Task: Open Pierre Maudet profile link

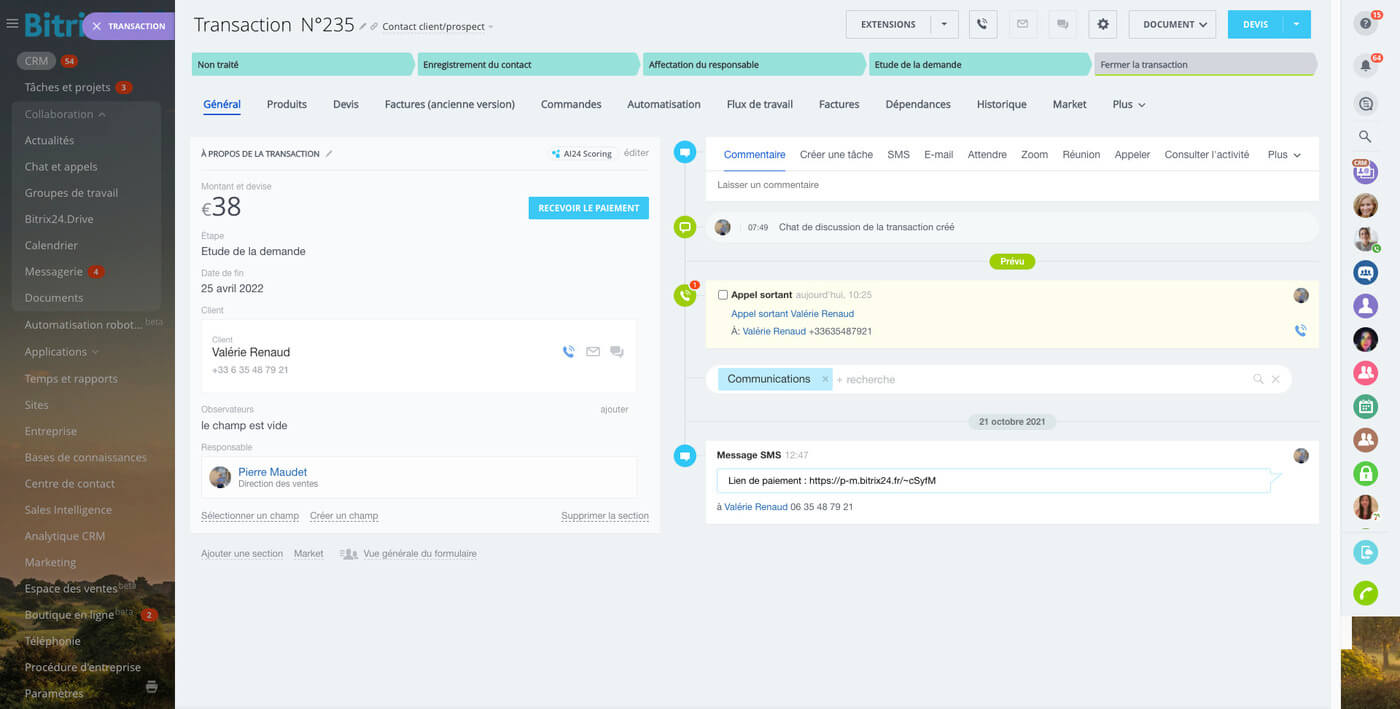Action: 272,472
